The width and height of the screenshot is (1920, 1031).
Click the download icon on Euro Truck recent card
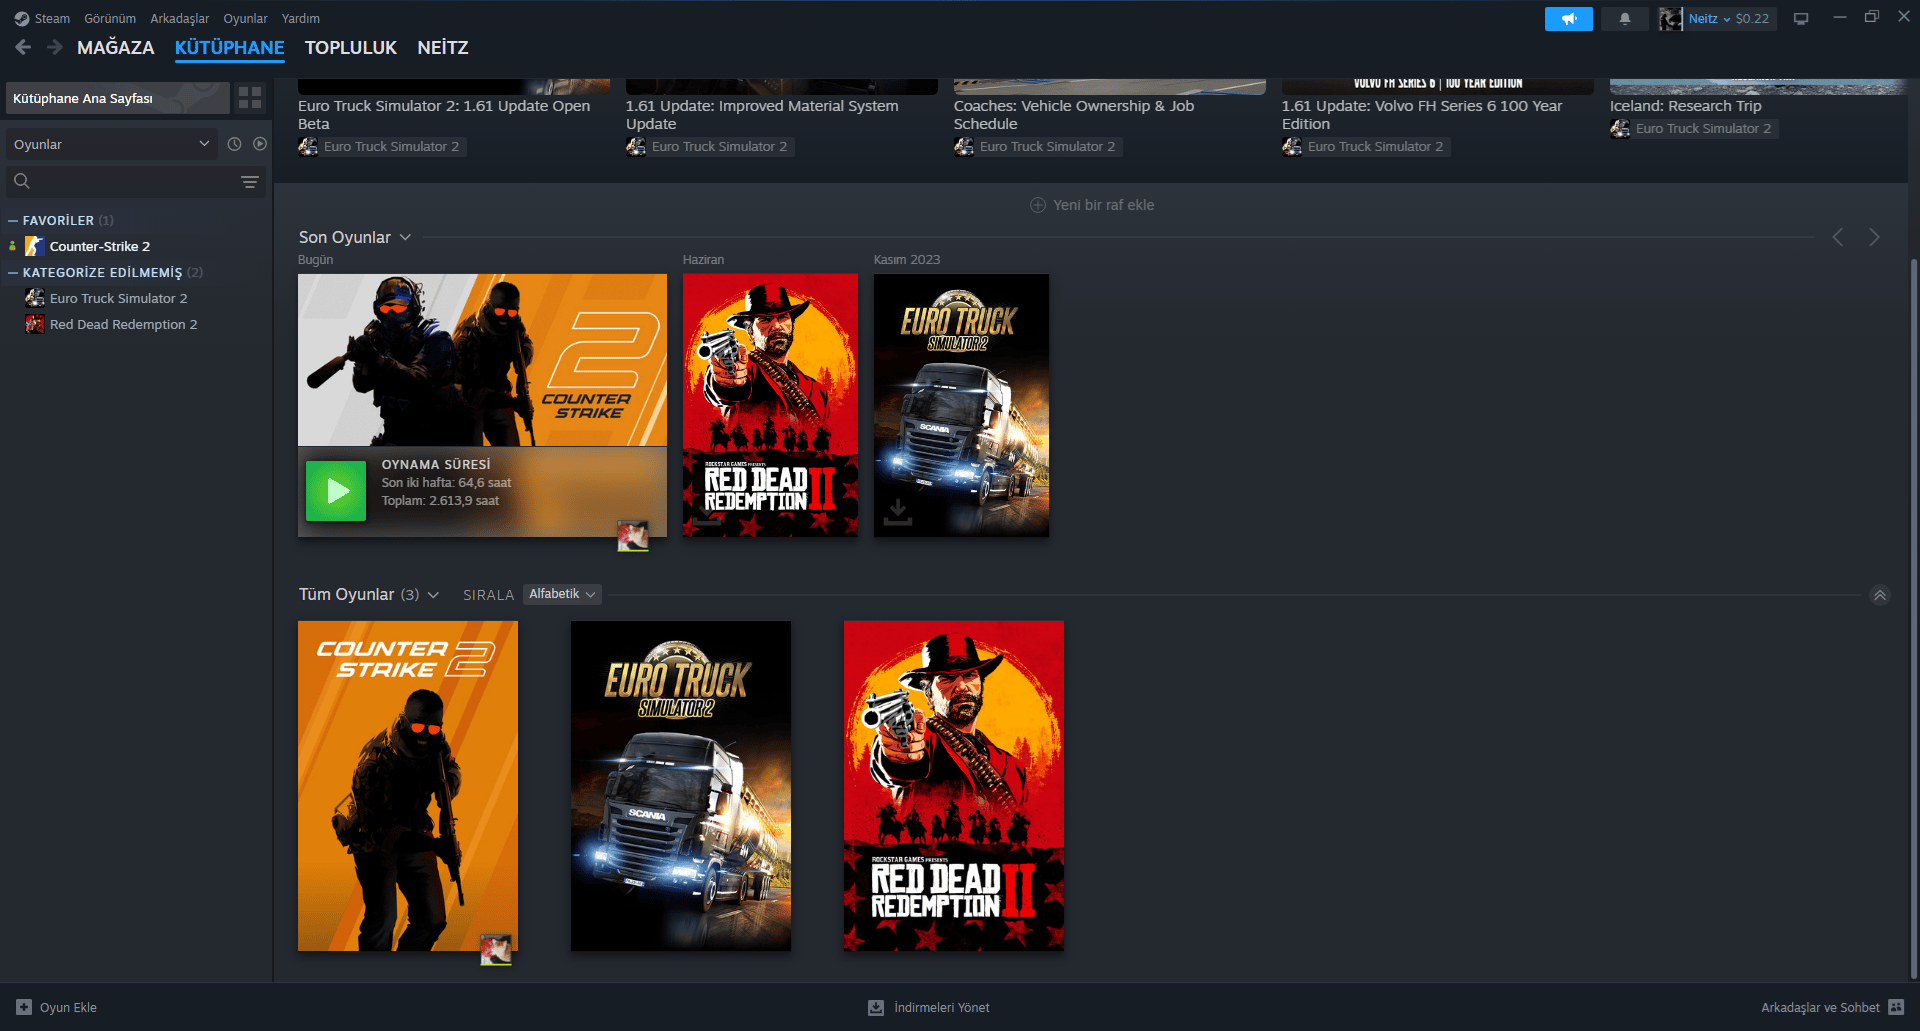pos(898,512)
